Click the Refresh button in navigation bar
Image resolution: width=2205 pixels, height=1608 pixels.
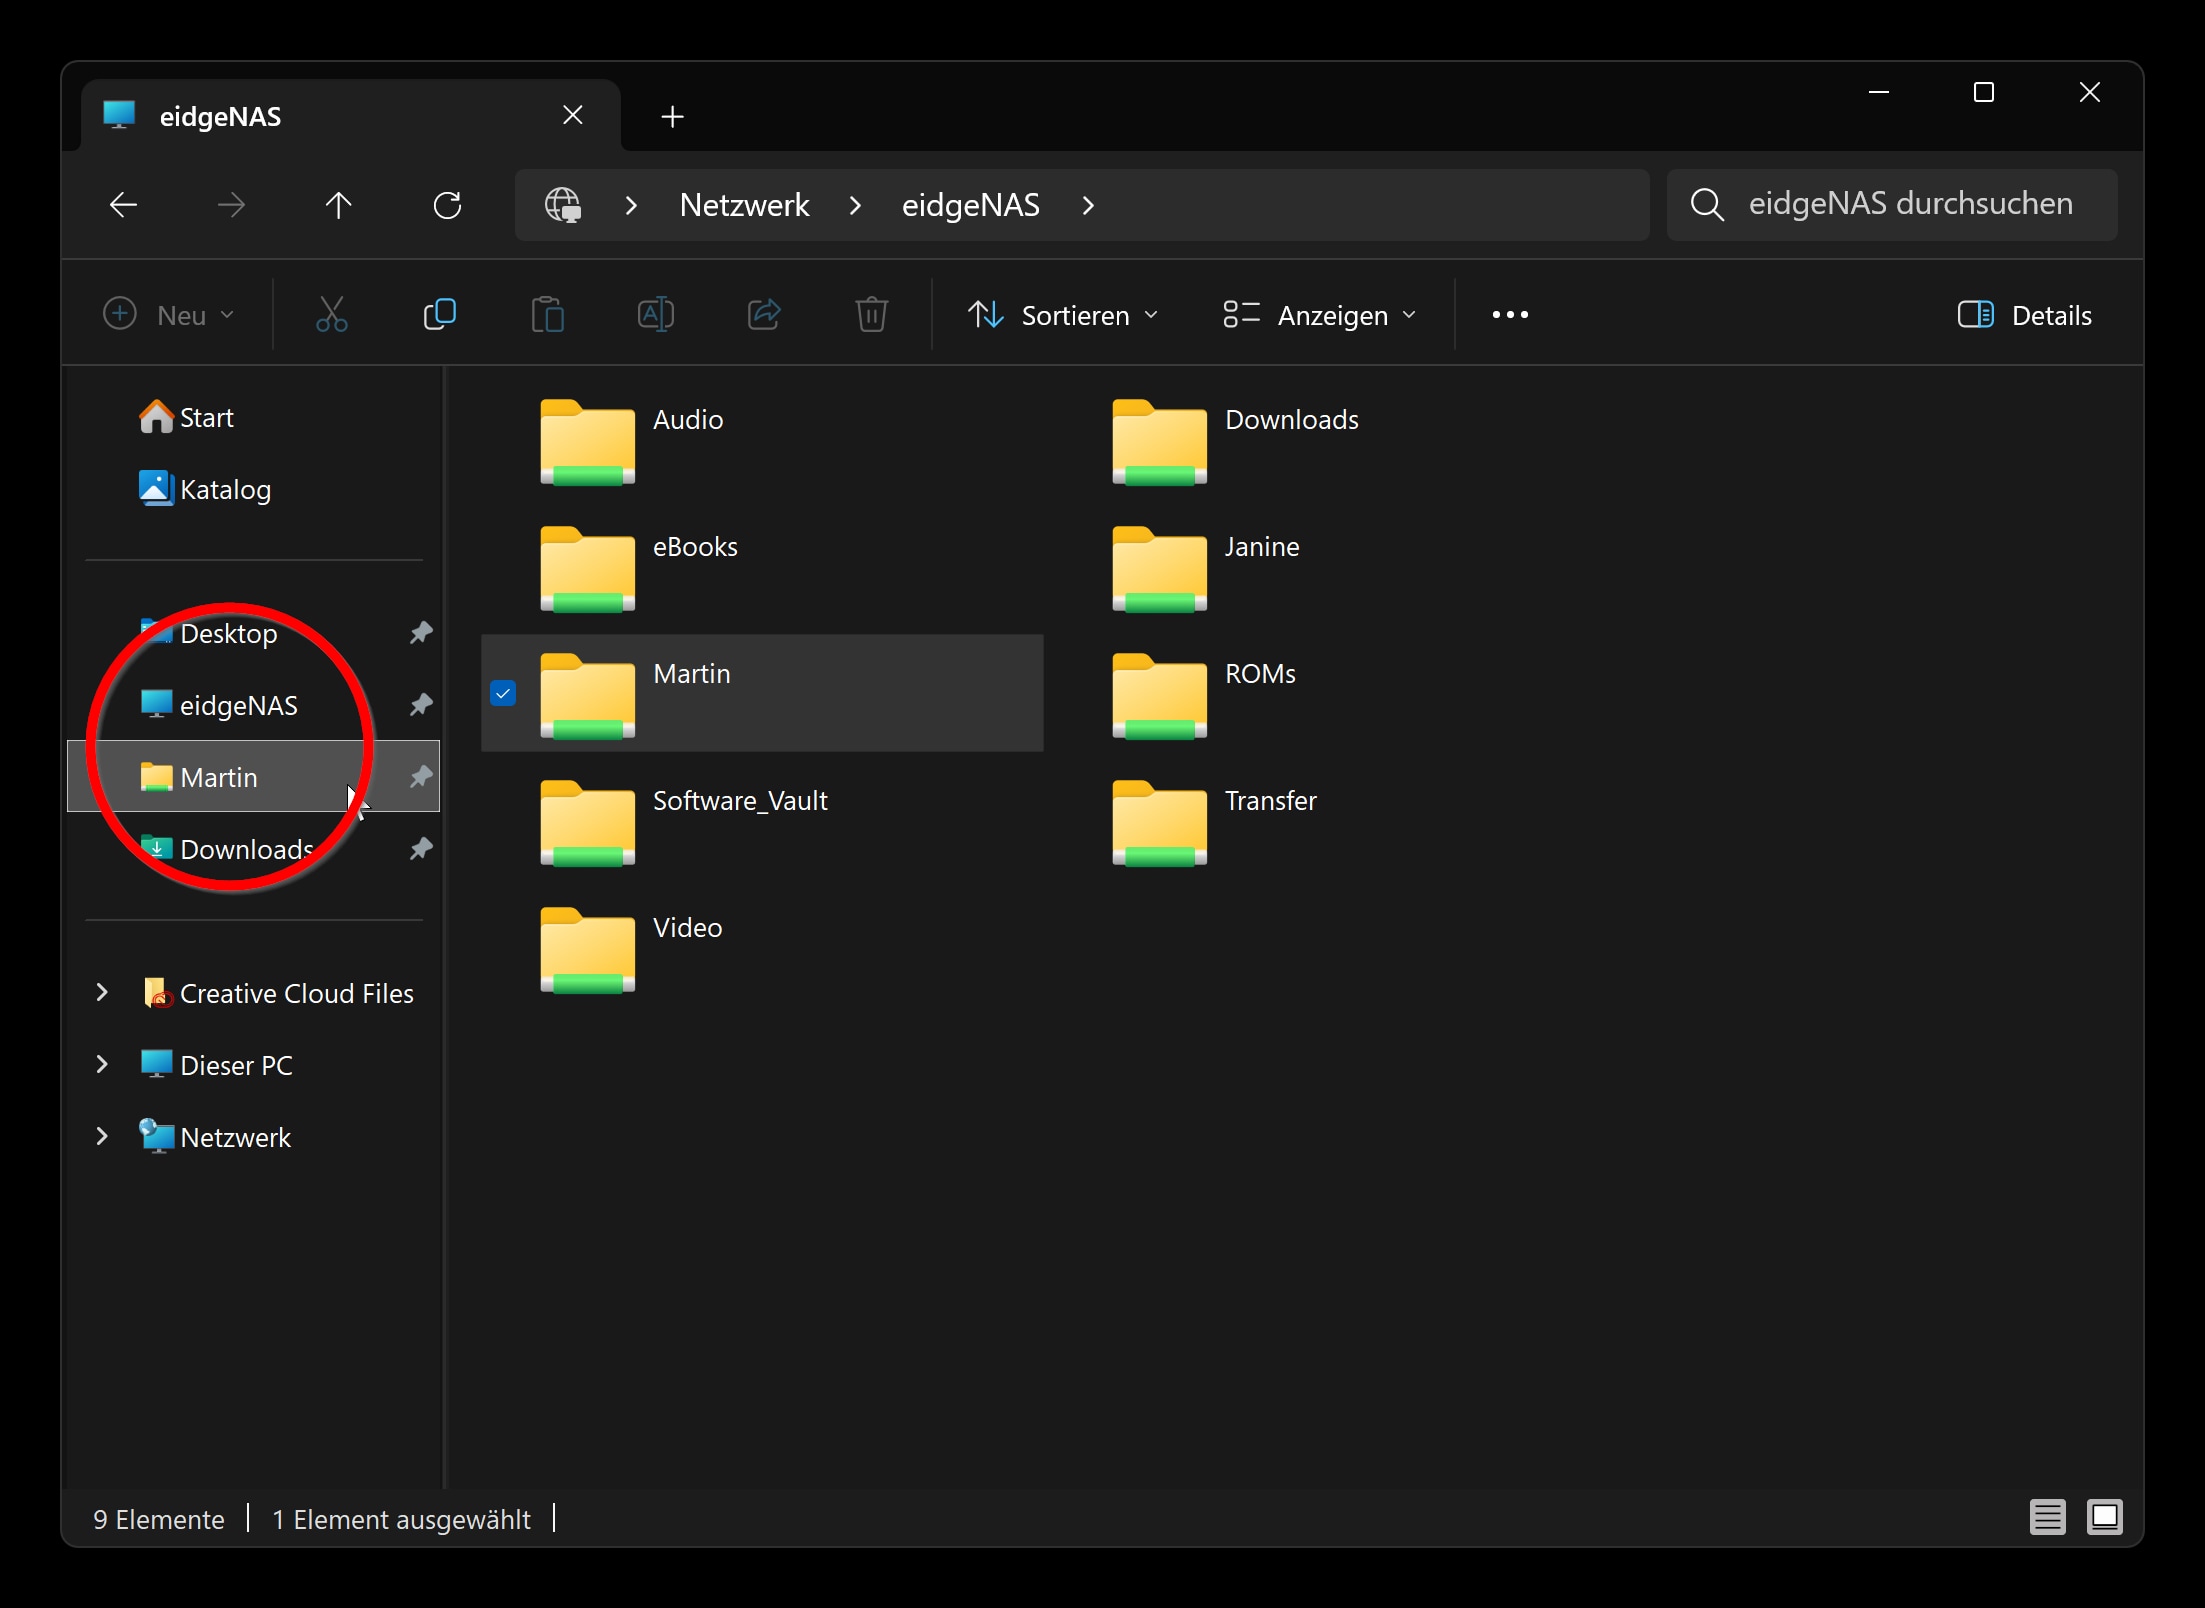tap(447, 206)
